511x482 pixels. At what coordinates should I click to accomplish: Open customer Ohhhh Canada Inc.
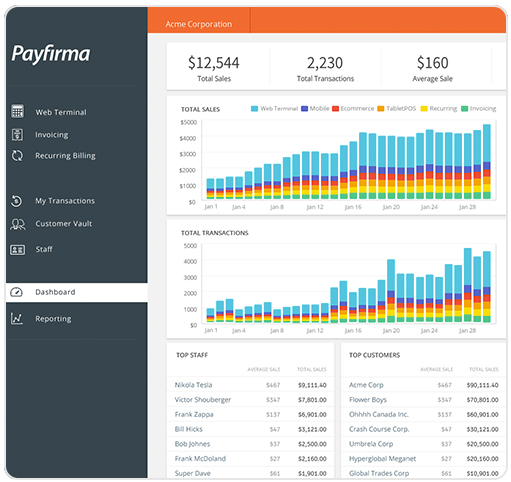[379, 414]
